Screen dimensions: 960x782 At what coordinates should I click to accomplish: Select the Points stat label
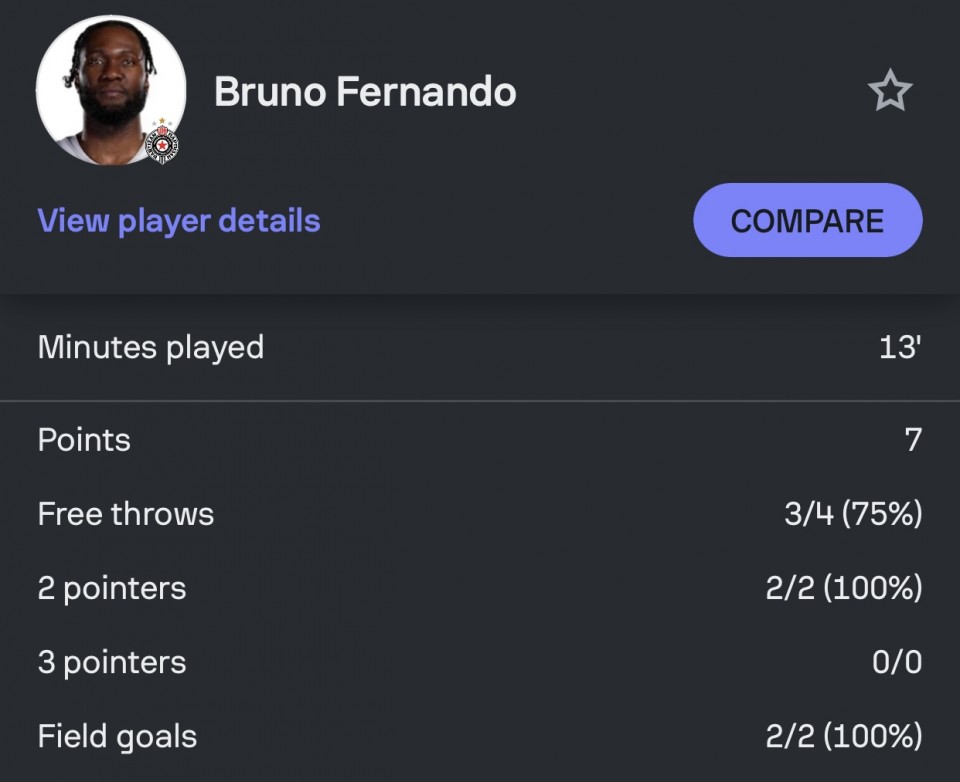click(x=84, y=440)
